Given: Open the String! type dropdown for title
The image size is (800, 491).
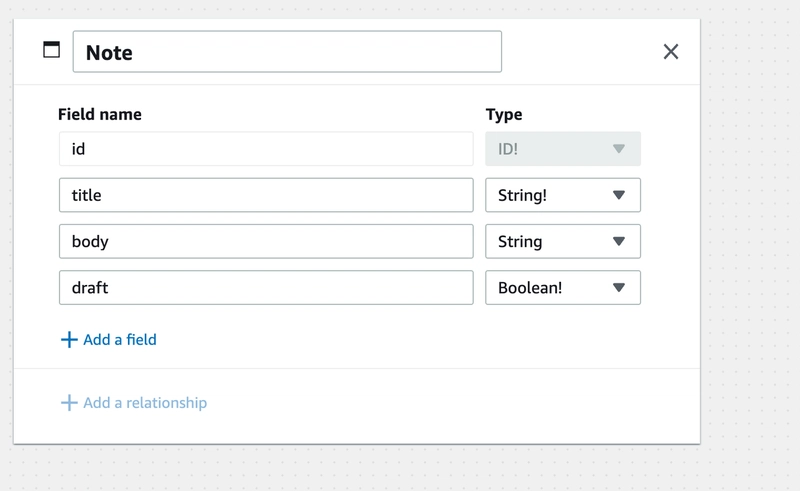Looking at the screenshot, I should [563, 195].
